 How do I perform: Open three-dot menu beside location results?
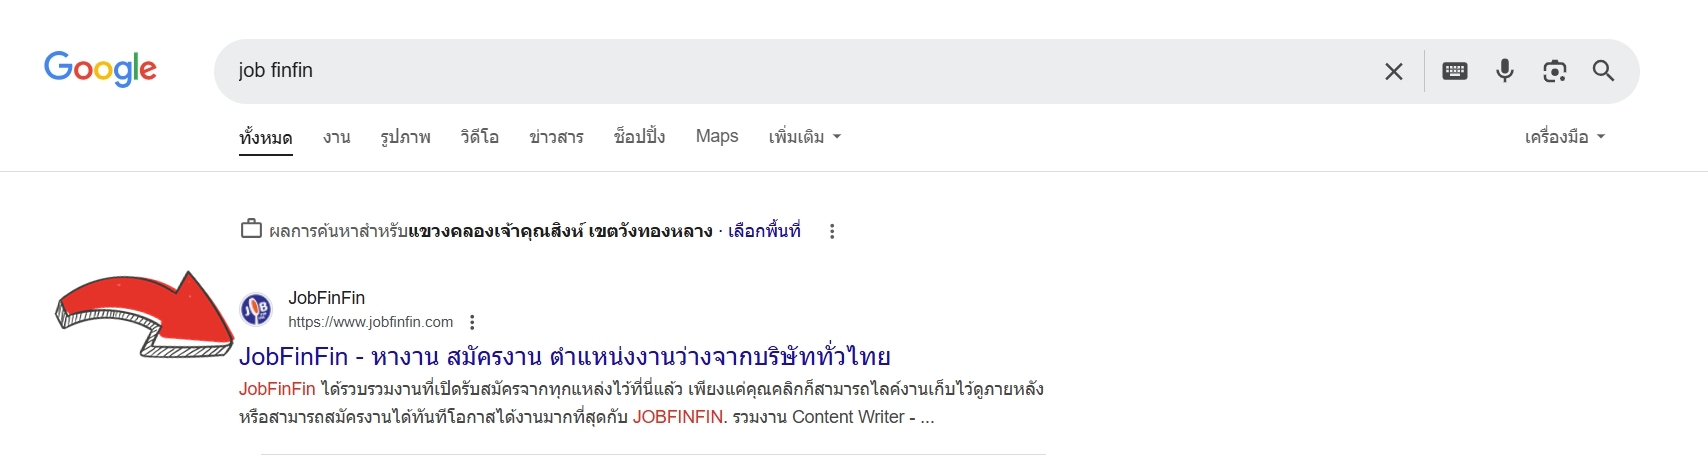831,232
